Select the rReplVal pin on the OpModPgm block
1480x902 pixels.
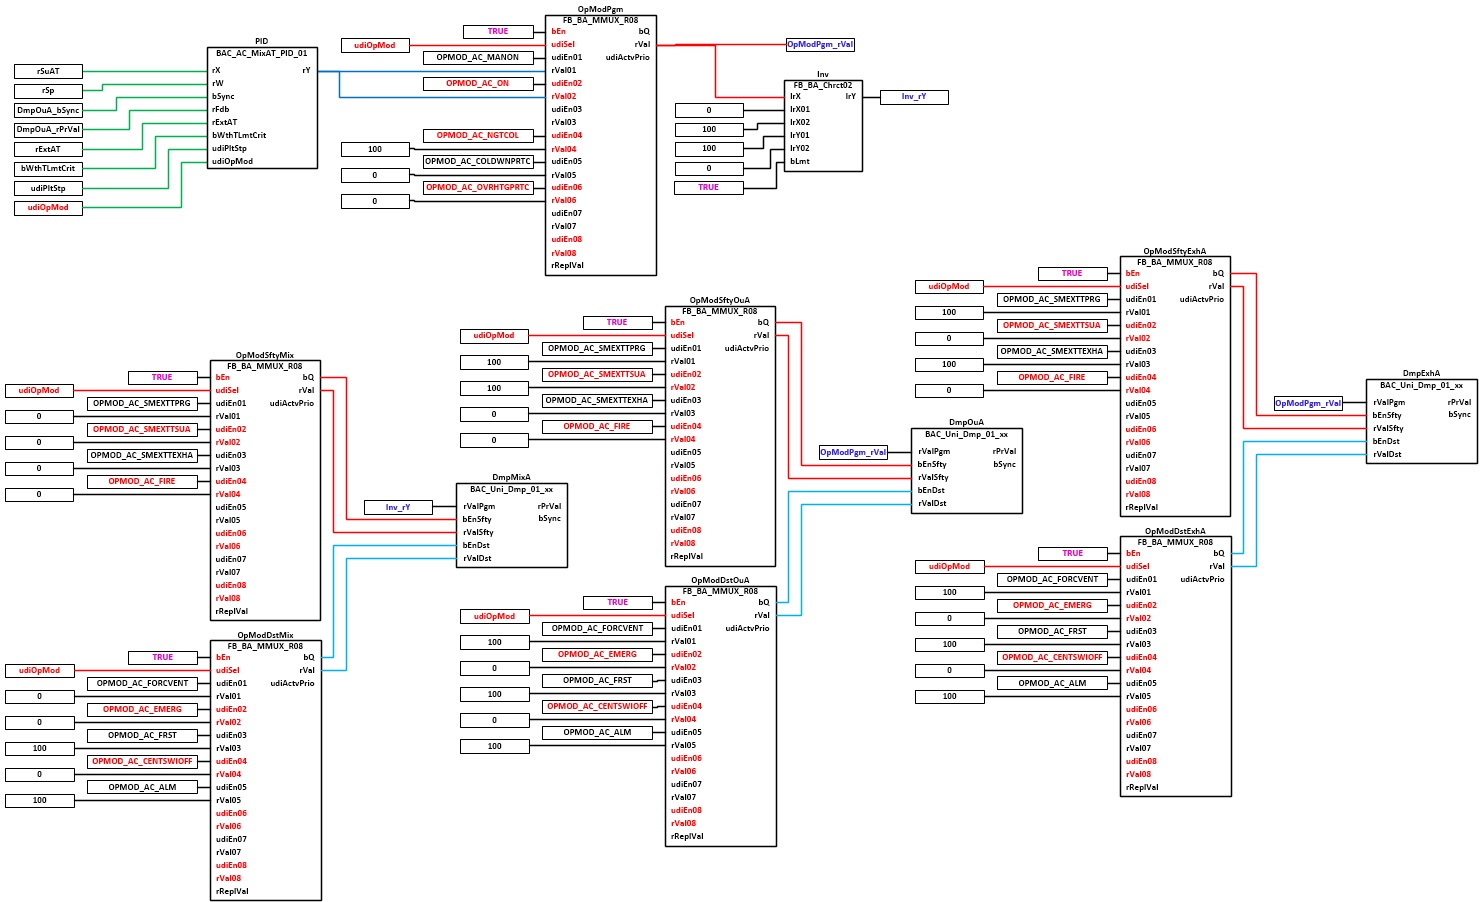tap(568, 265)
